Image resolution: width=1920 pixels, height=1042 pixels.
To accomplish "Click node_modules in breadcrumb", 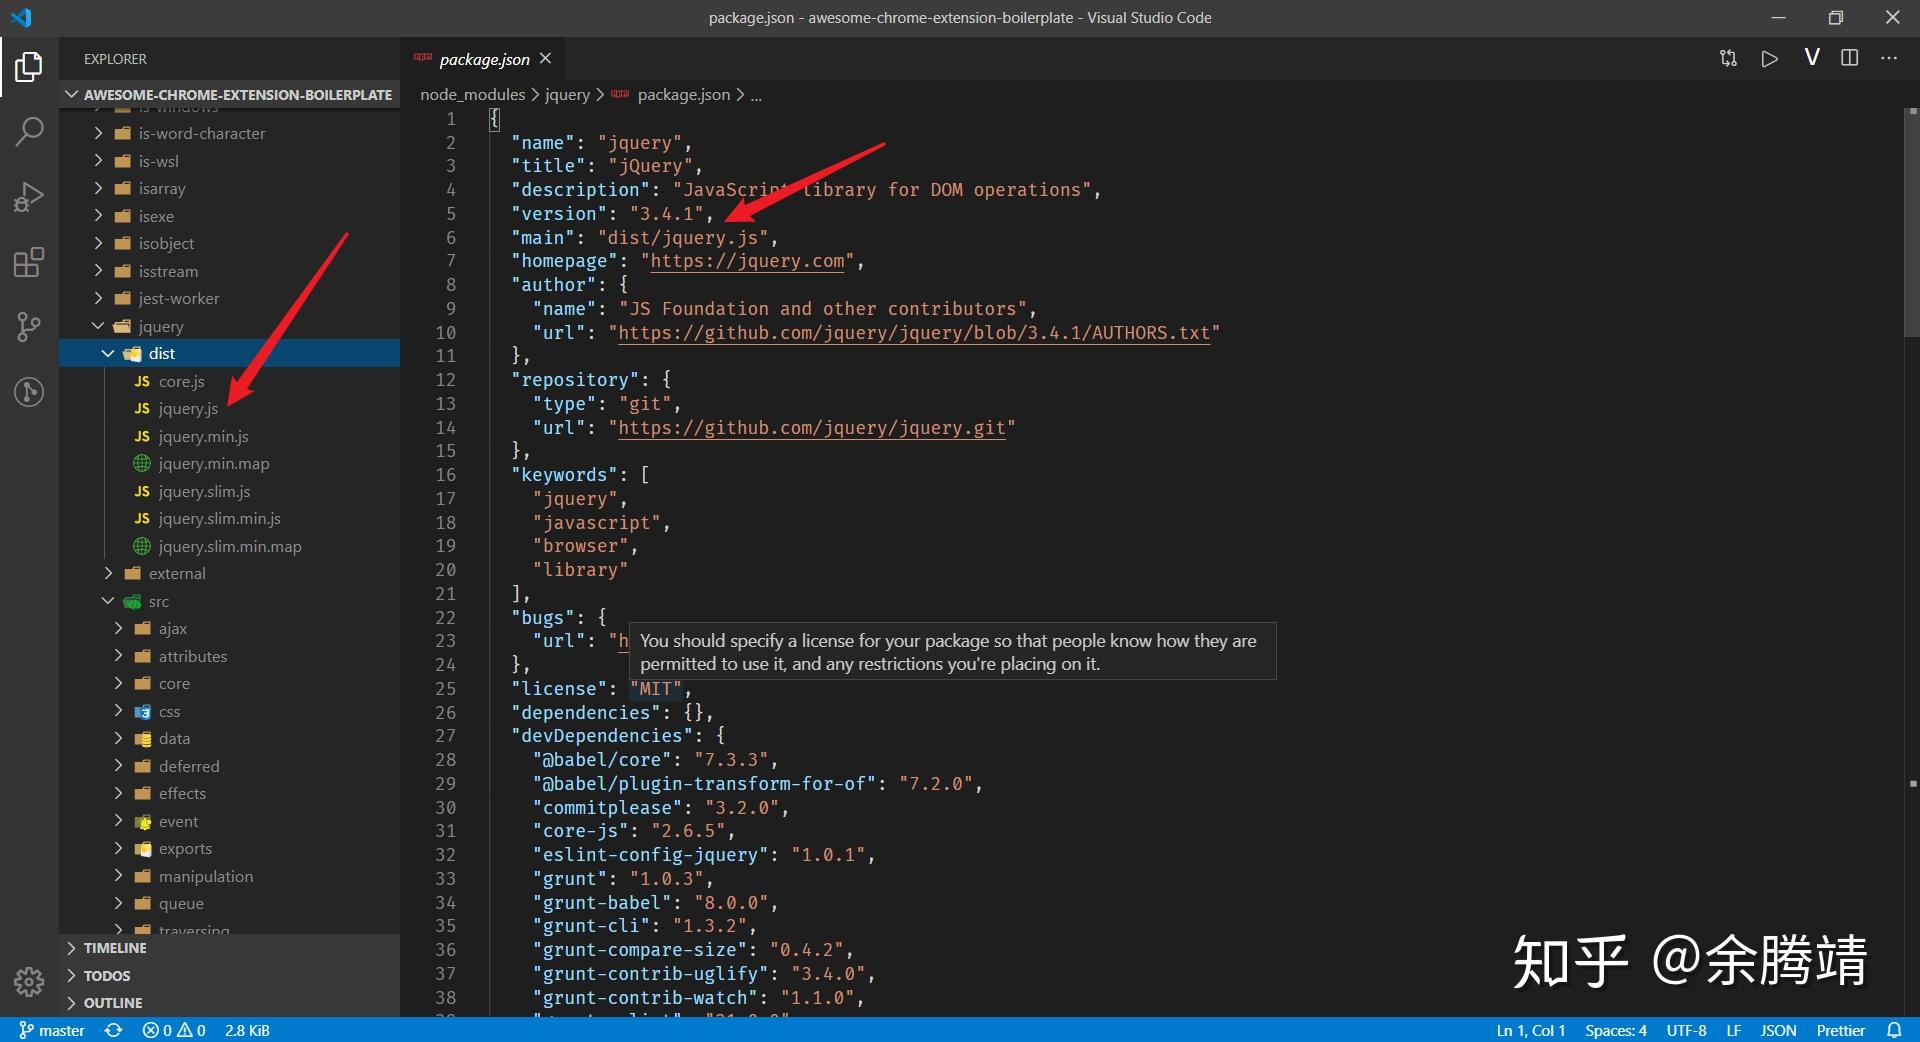I will click(472, 95).
